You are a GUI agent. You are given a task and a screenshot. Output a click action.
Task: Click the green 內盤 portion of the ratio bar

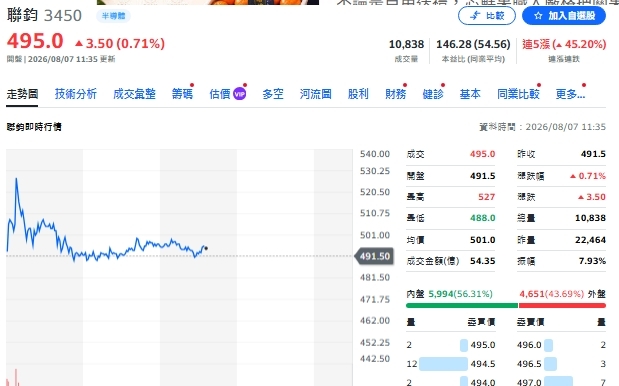click(x=461, y=305)
